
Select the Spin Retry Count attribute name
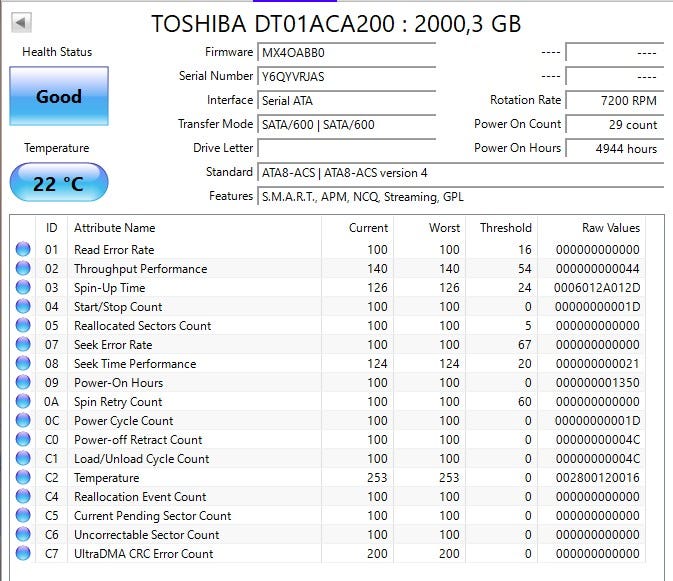(118, 402)
